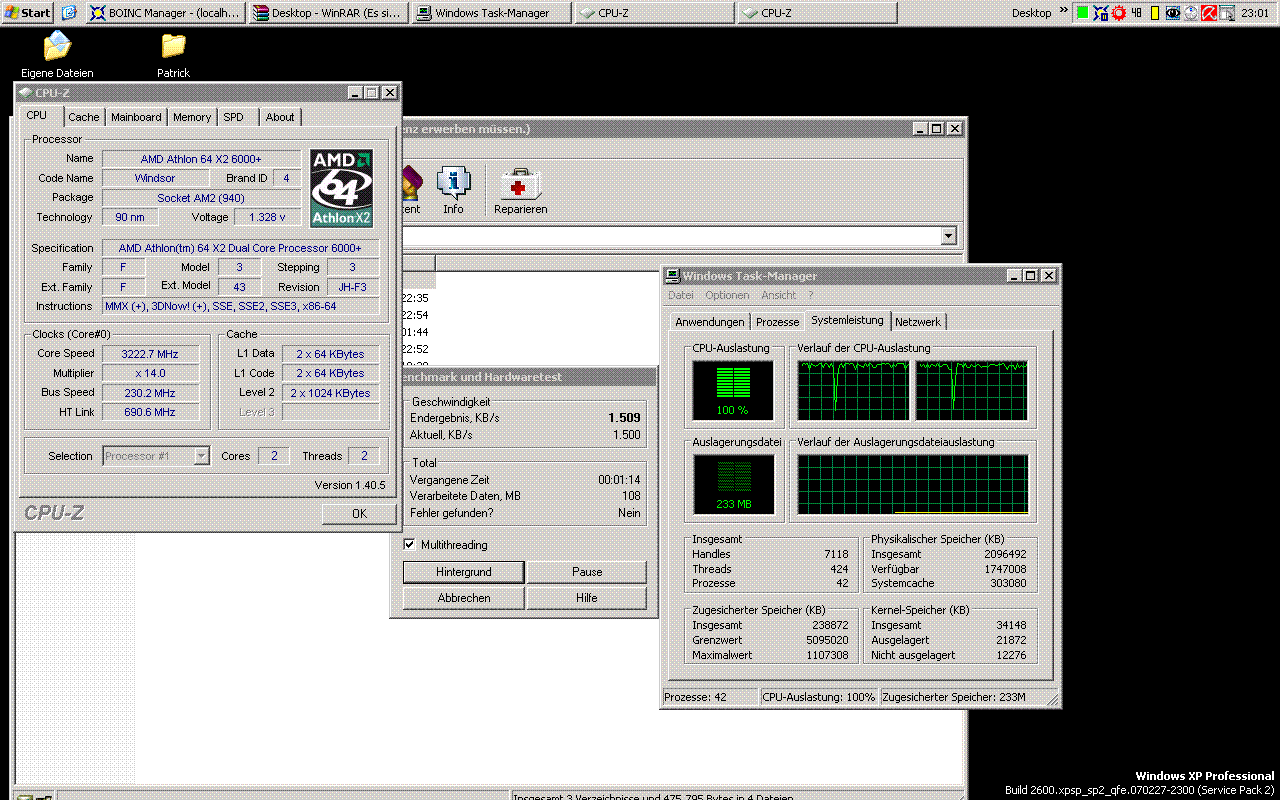Screen dimensions: 1280x800
Task: Click the eye tray icon
Action: (1173, 13)
